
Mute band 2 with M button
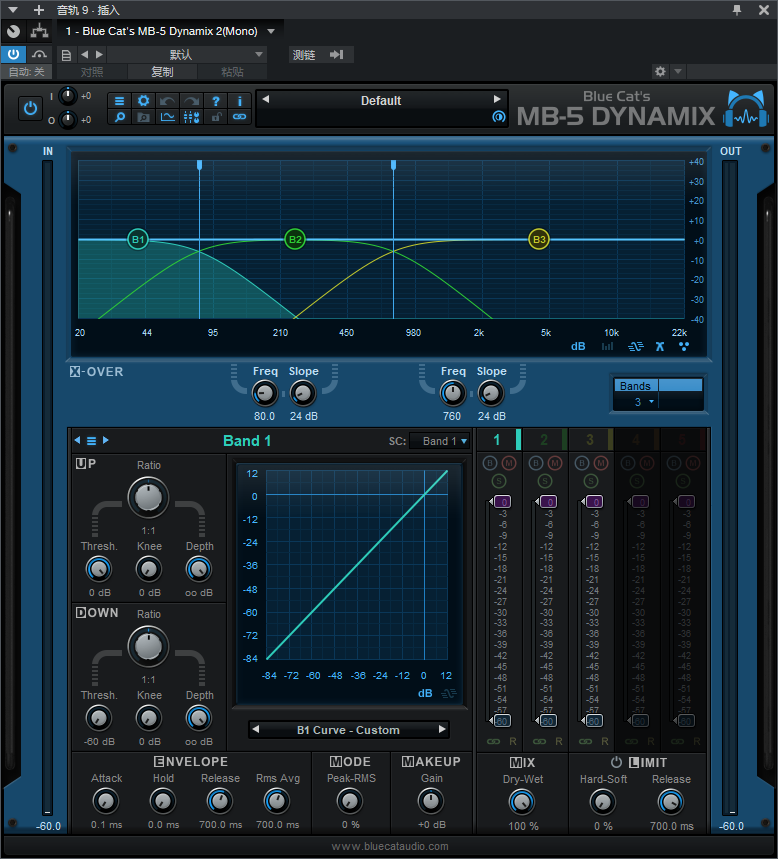pos(555,463)
